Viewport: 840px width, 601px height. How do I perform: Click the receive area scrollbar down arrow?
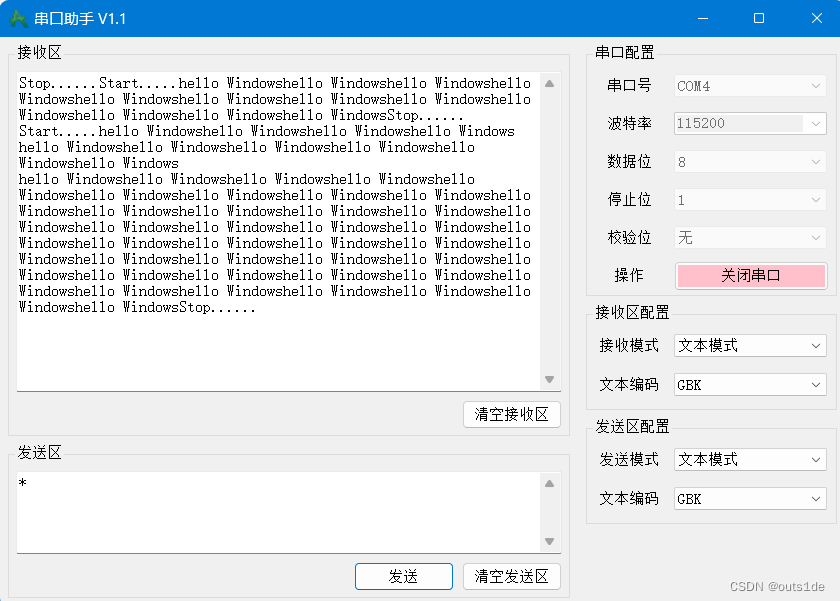coord(550,379)
